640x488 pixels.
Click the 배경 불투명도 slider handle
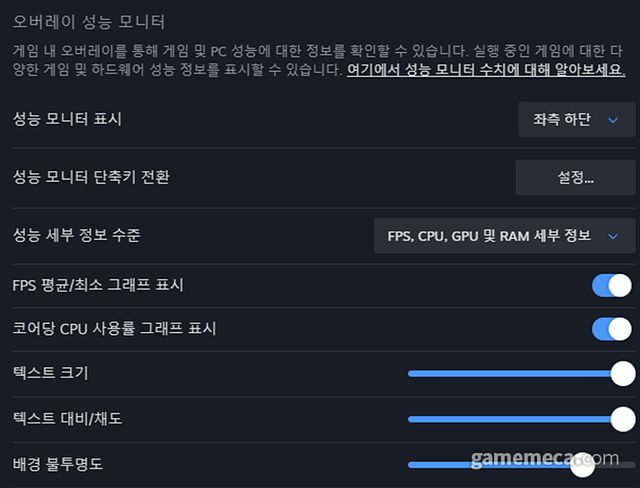pyautogui.click(x=582, y=464)
